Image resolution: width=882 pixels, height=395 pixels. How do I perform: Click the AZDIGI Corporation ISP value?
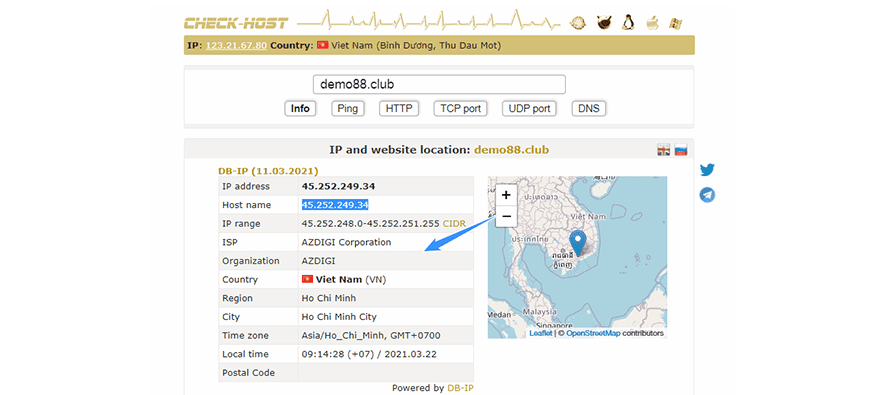346,242
